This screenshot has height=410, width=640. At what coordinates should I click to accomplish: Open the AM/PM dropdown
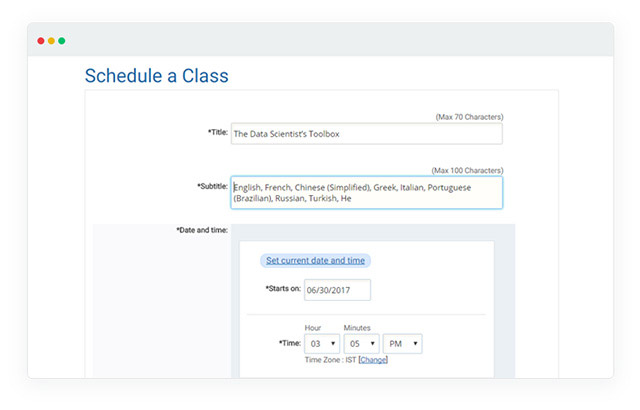point(402,344)
